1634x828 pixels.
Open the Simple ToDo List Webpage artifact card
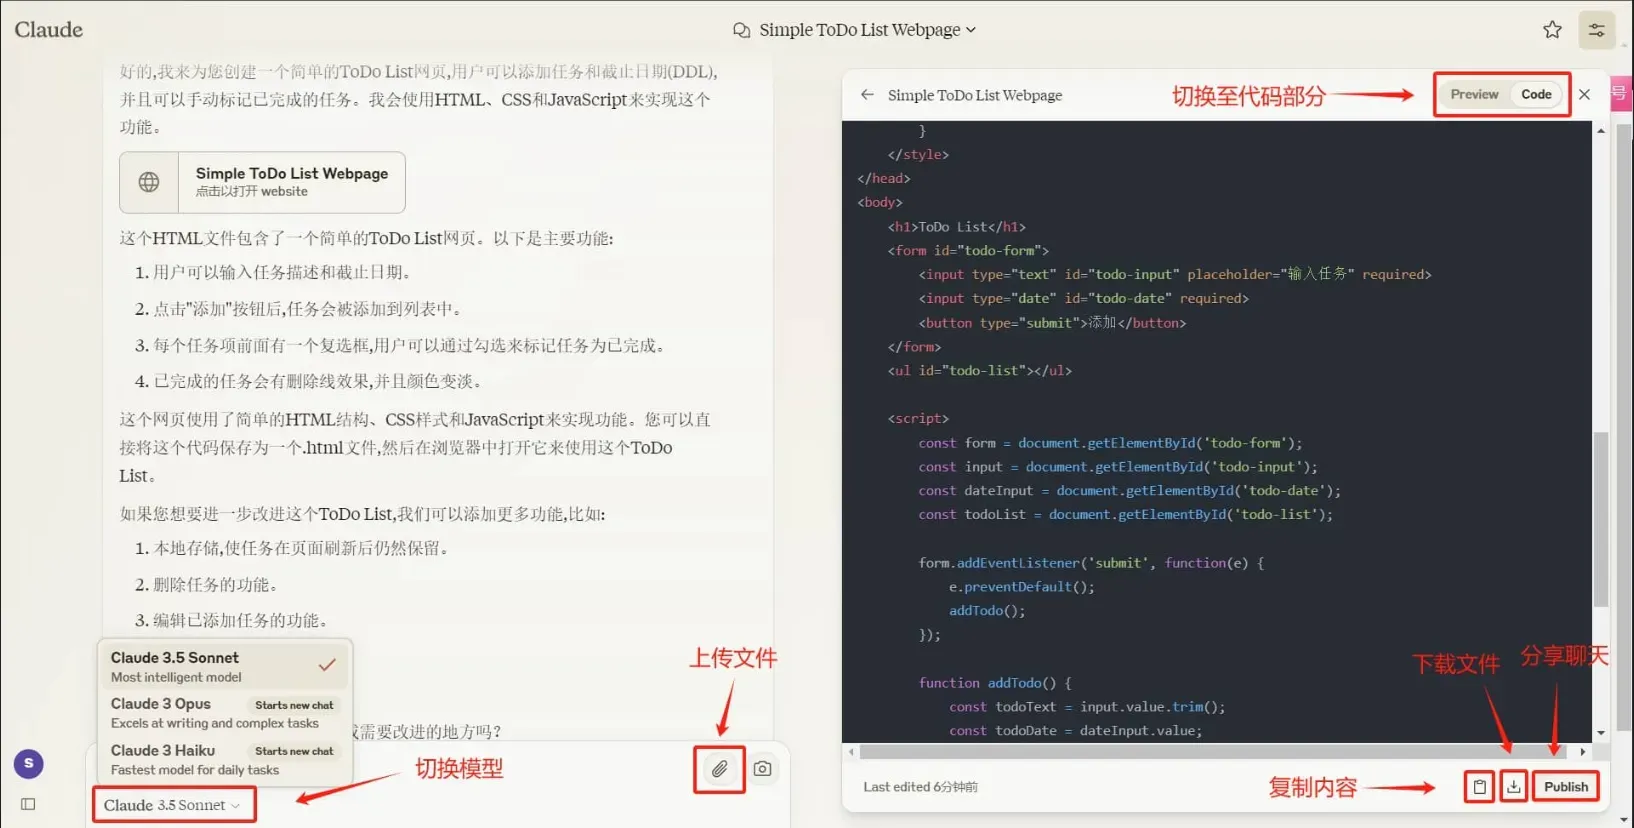(262, 182)
